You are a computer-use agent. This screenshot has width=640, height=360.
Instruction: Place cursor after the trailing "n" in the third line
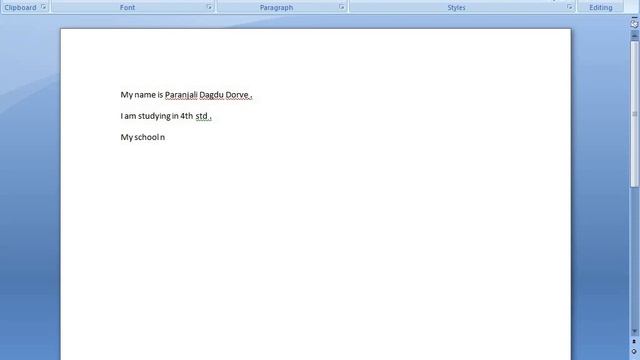coord(165,137)
